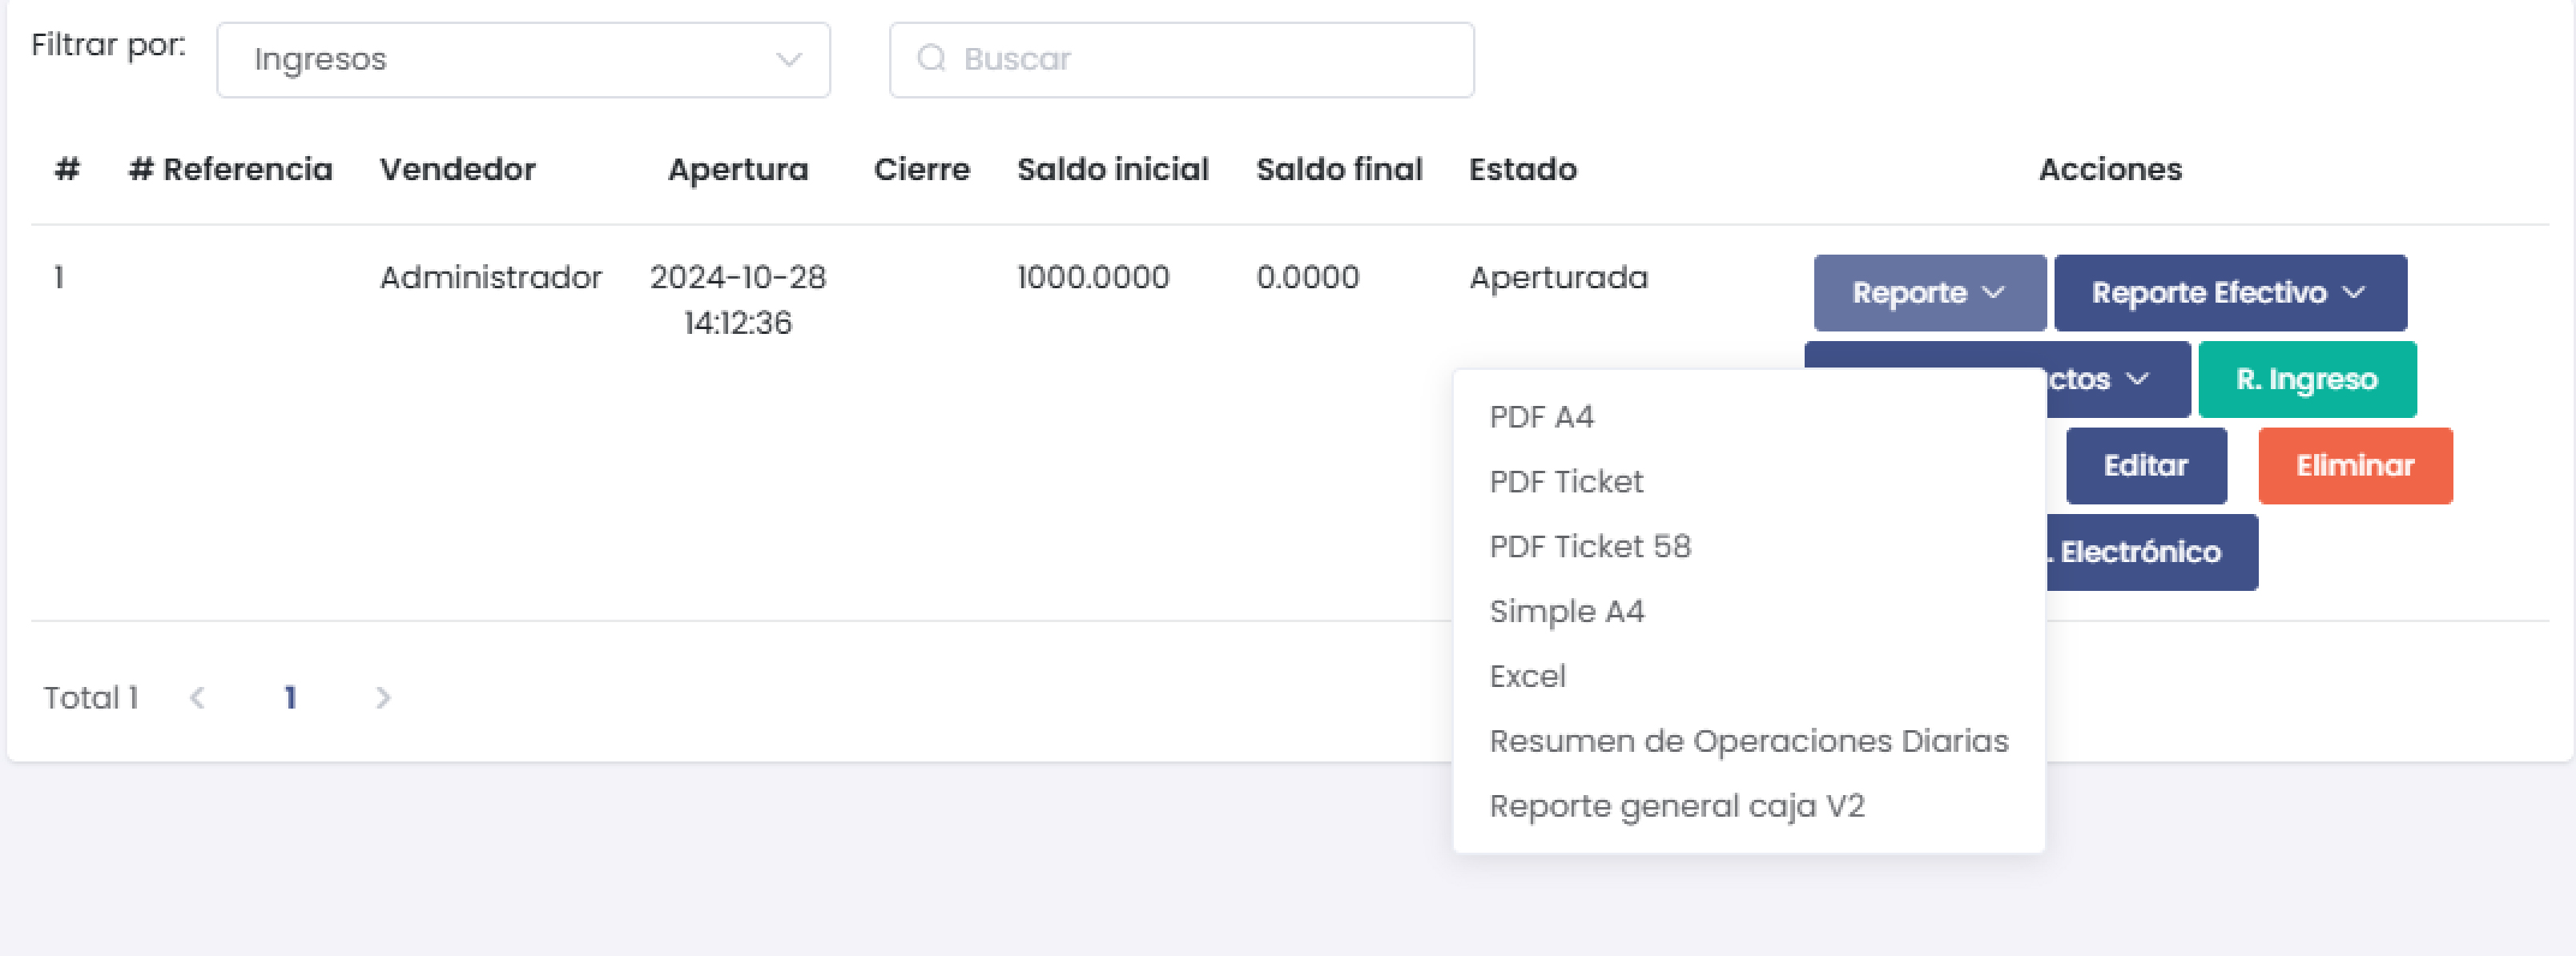Open the Reporte Efectivo dropdown
Viewport: 2576px width, 956px height.
[x=2230, y=292]
